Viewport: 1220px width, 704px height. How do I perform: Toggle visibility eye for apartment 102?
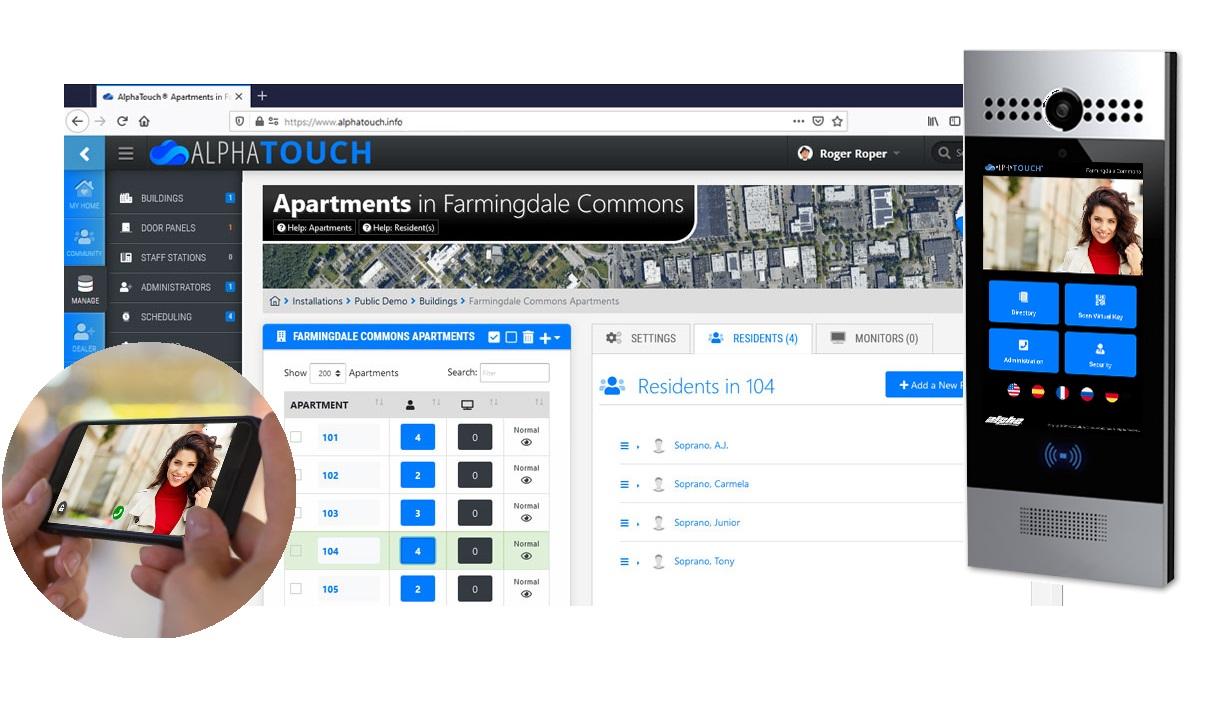point(526,481)
